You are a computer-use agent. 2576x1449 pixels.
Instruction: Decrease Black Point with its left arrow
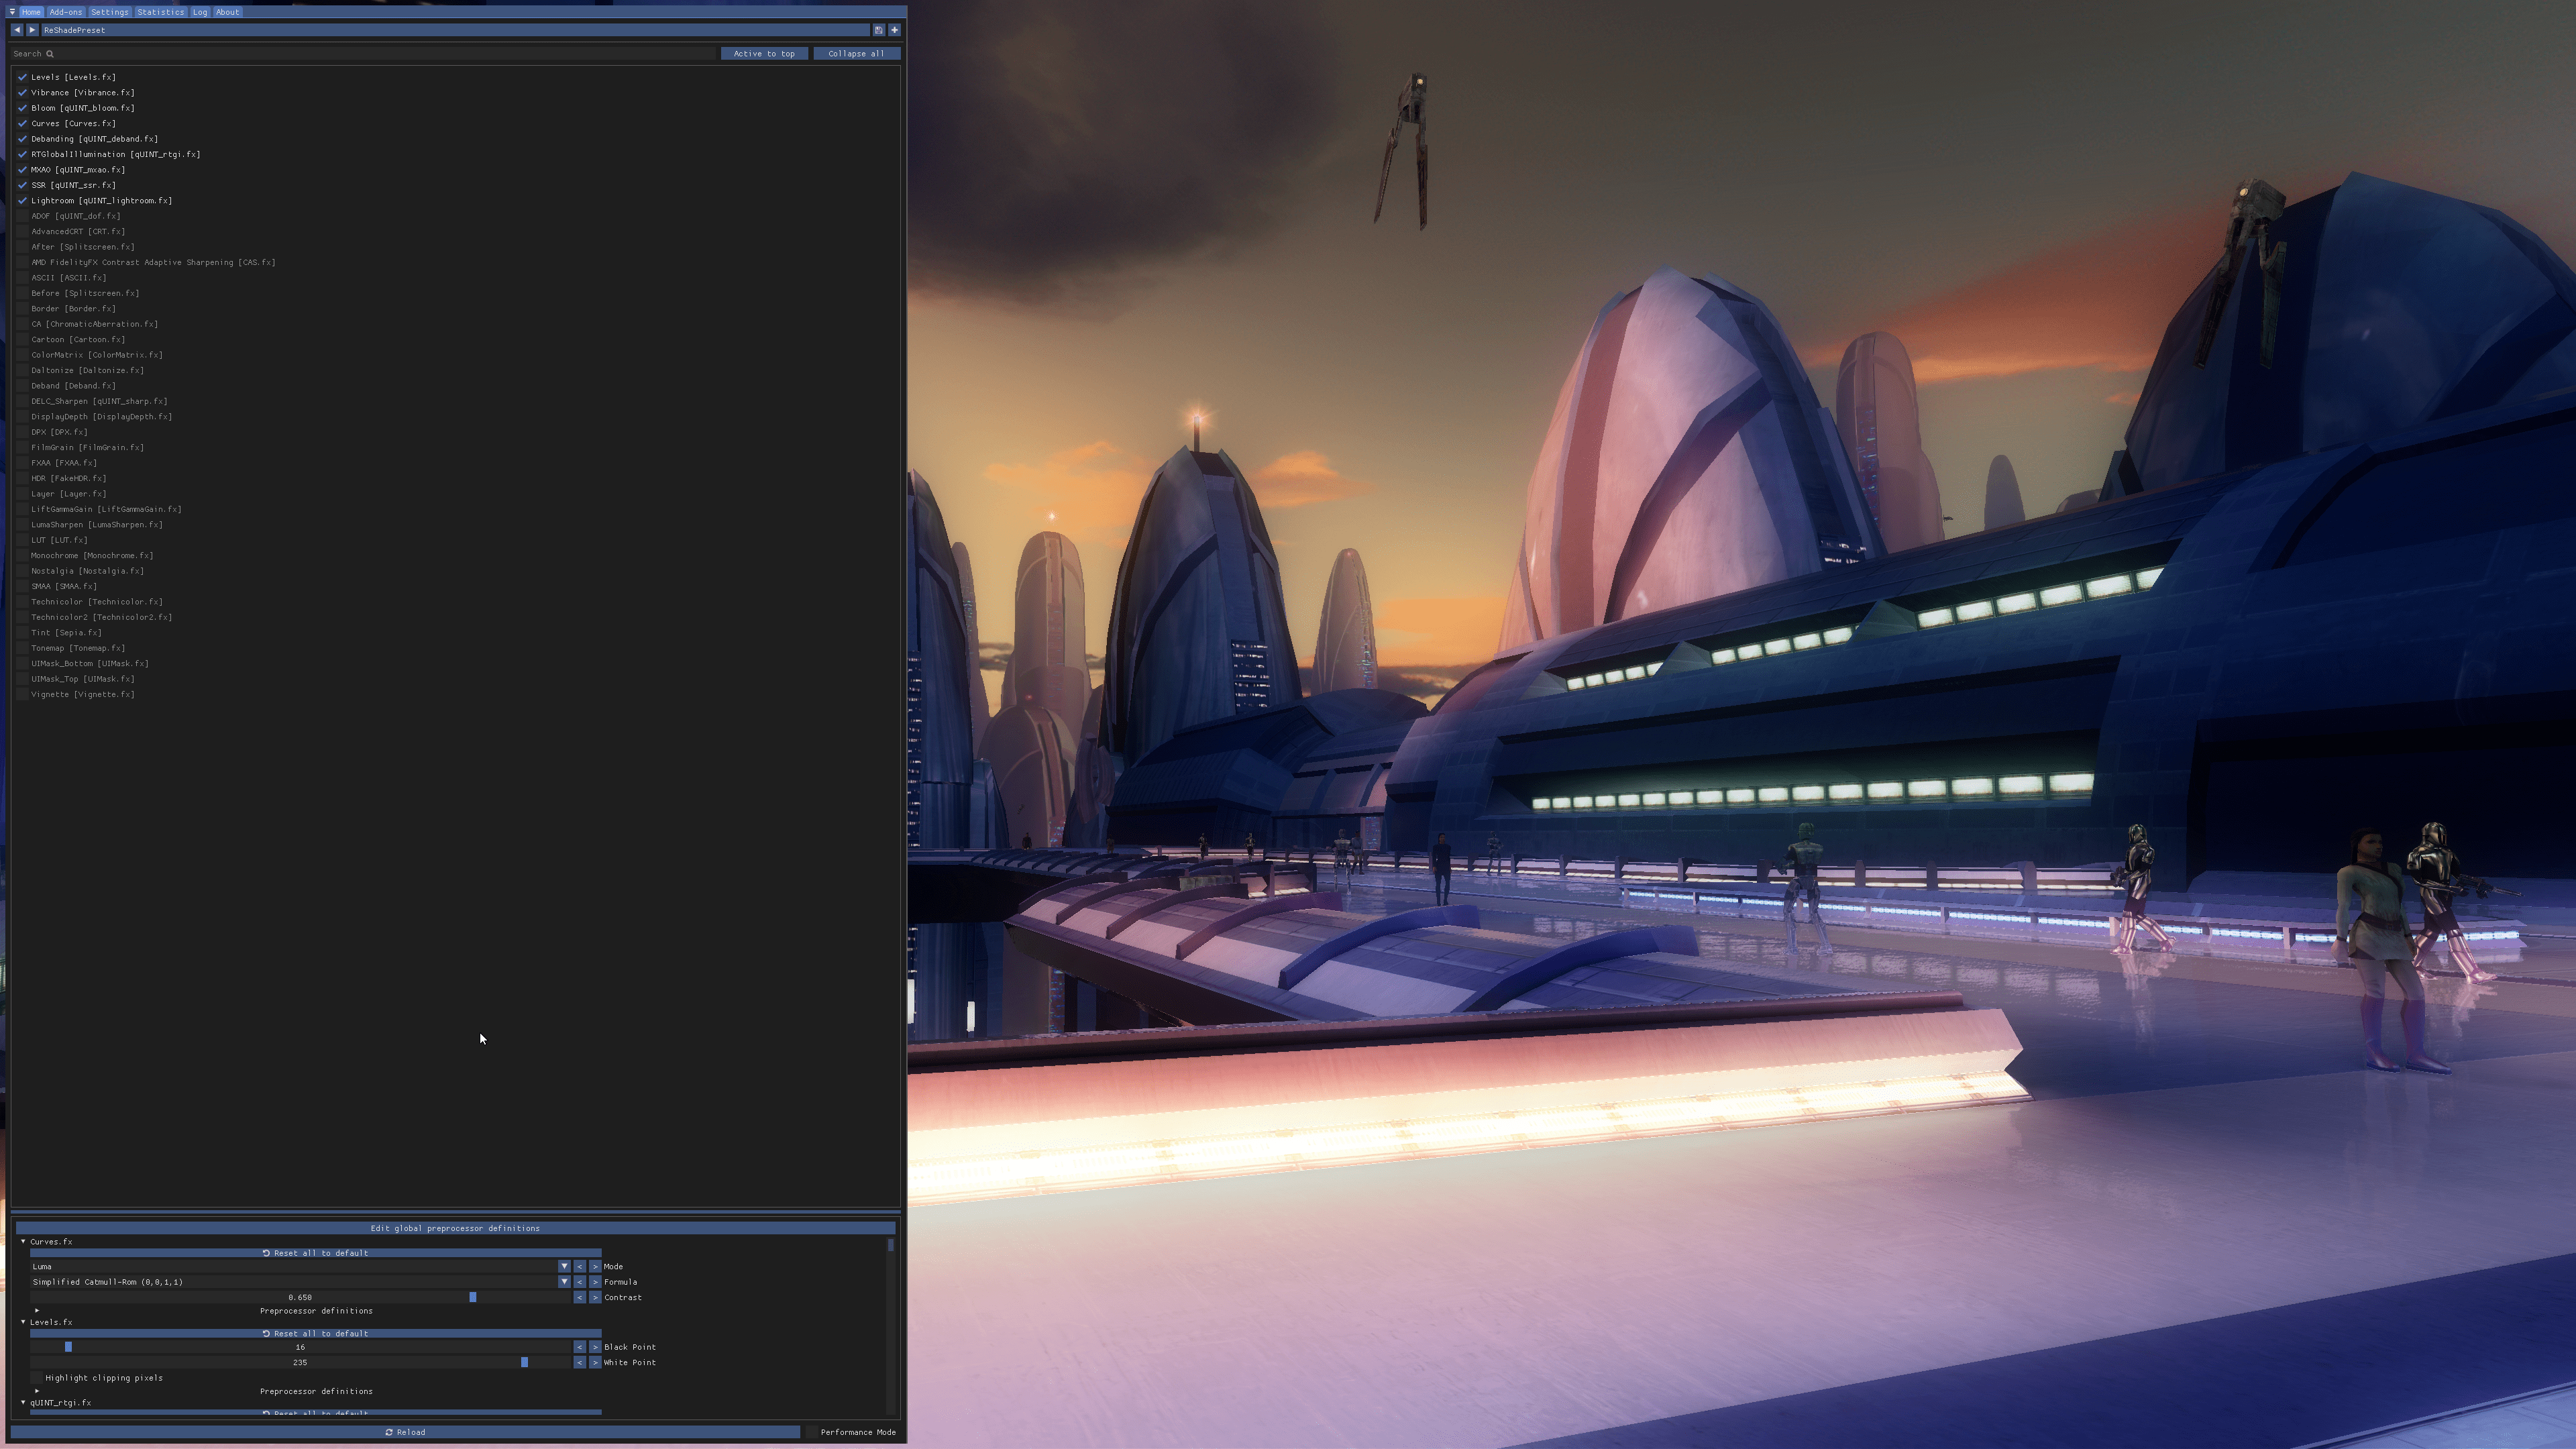pyautogui.click(x=579, y=1347)
